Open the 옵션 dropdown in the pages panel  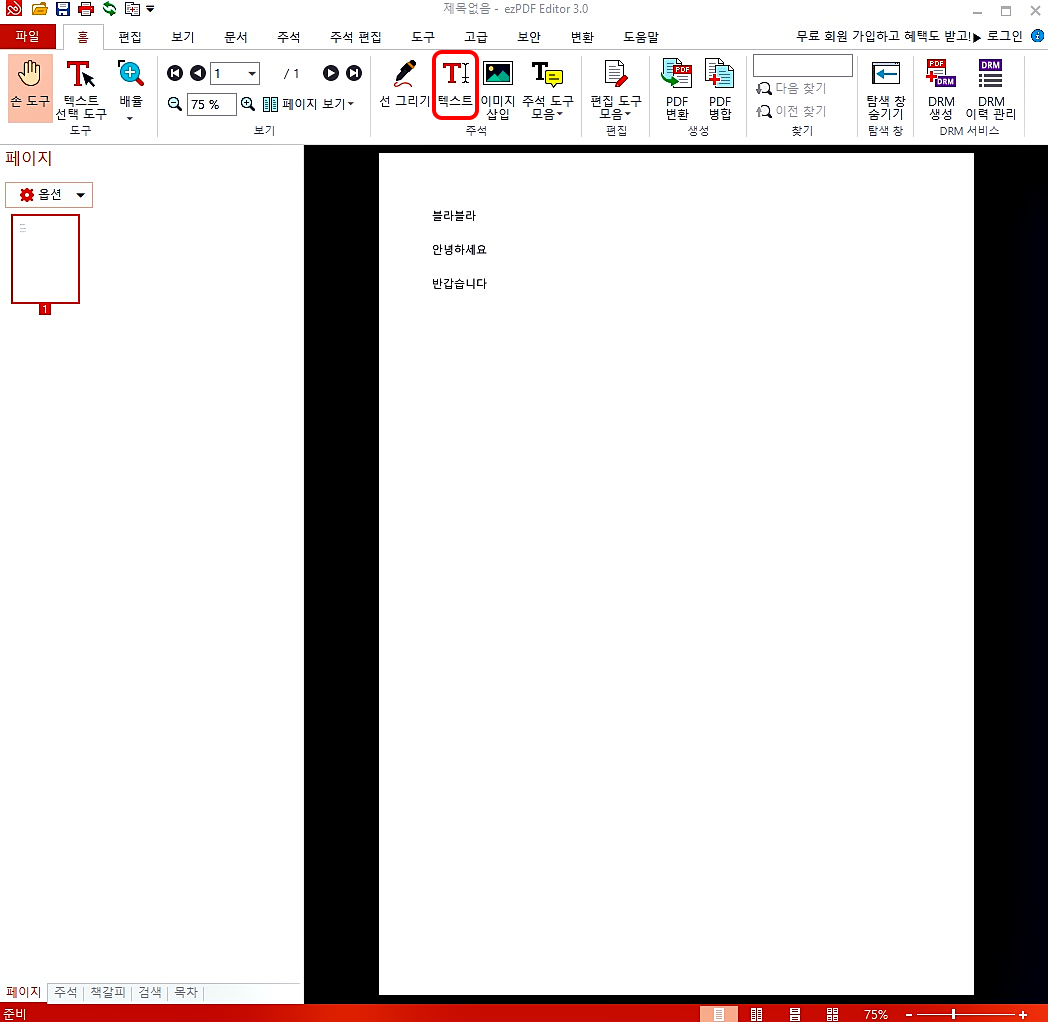(48, 194)
